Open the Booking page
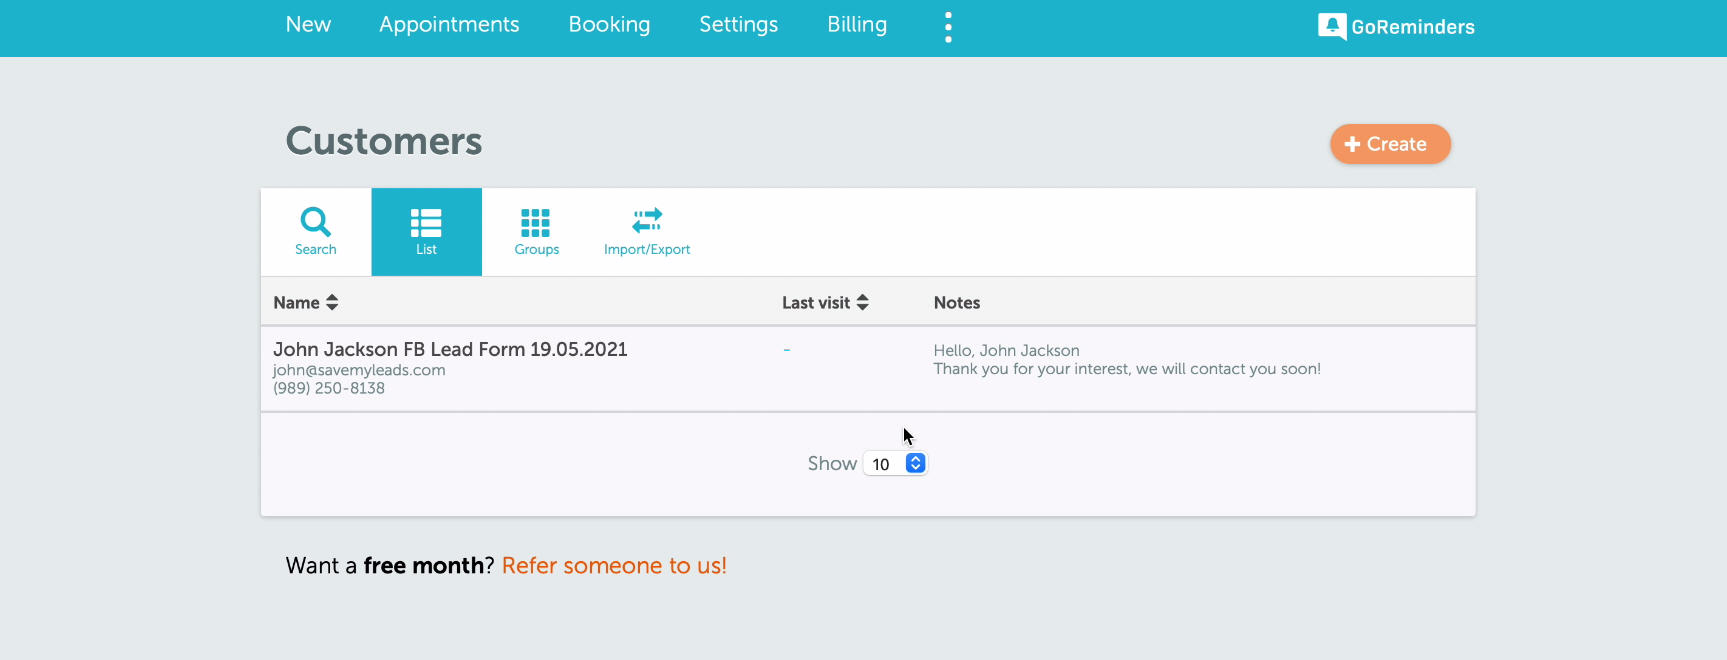The image size is (1727, 660). 609,24
